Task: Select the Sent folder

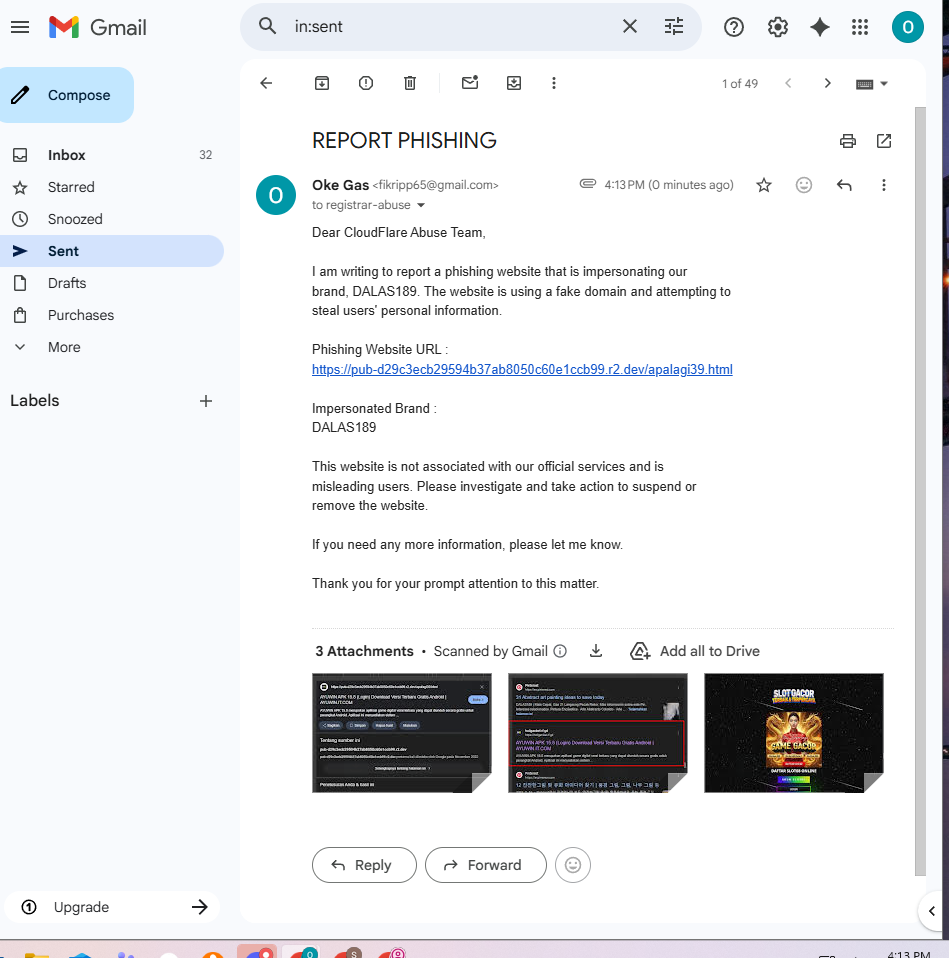Action: [x=112, y=251]
